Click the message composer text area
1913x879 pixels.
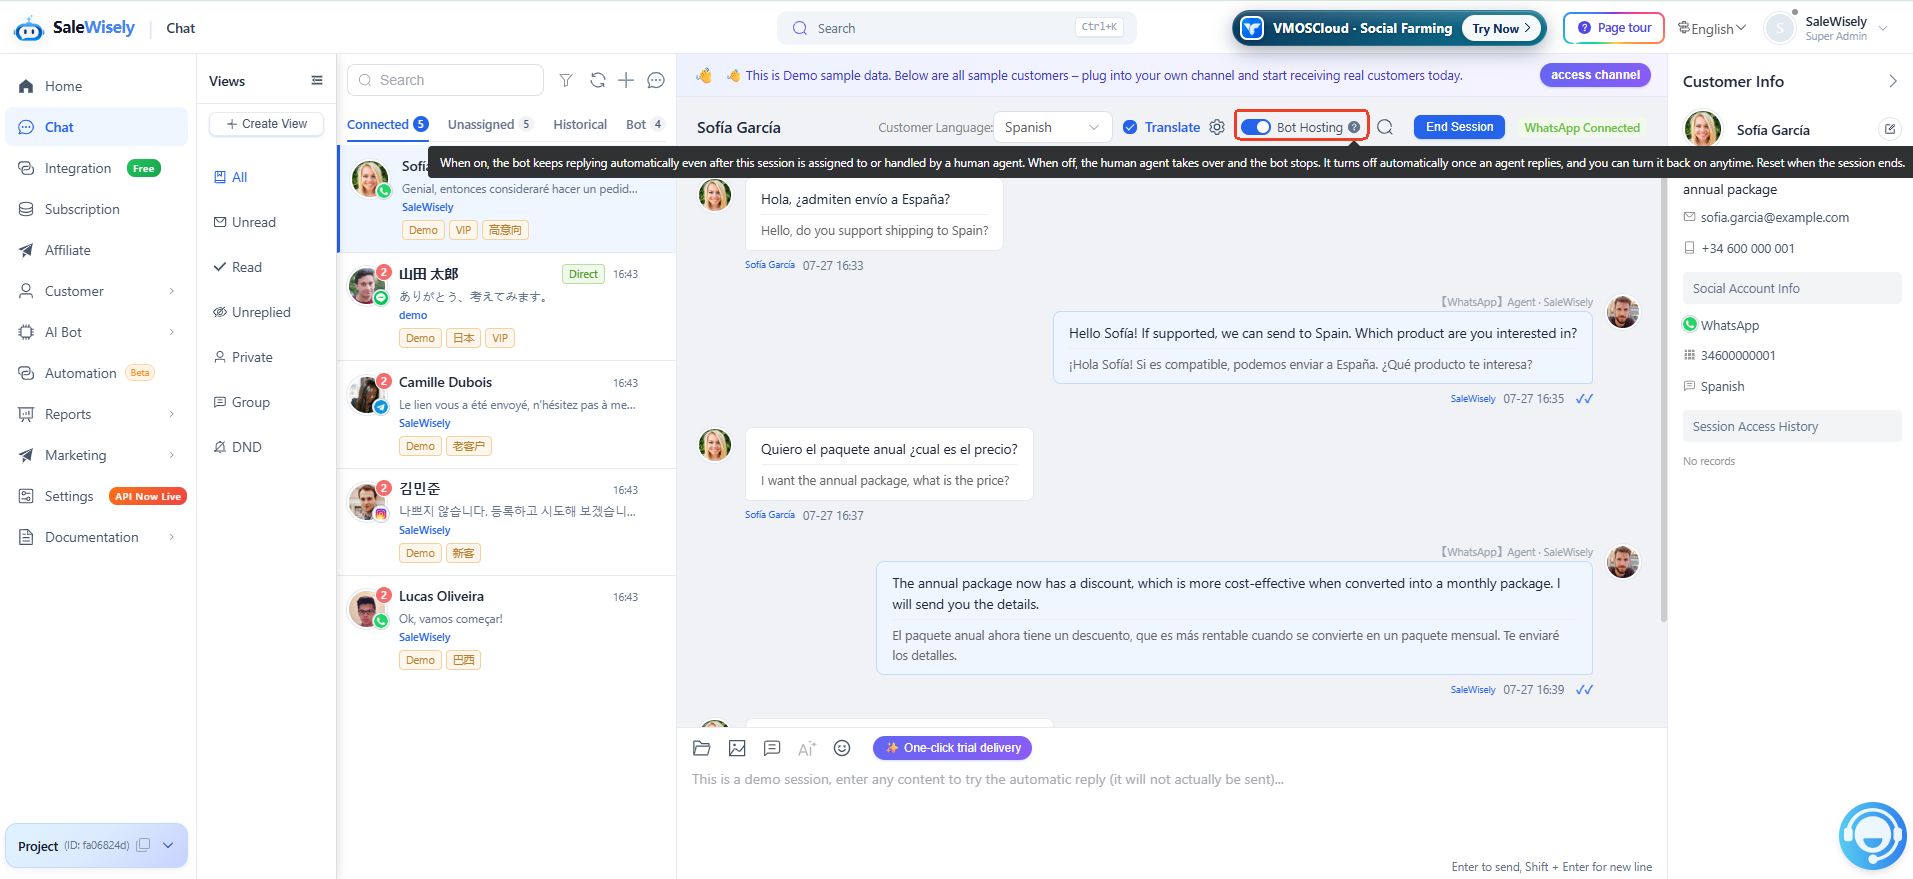click(1170, 810)
